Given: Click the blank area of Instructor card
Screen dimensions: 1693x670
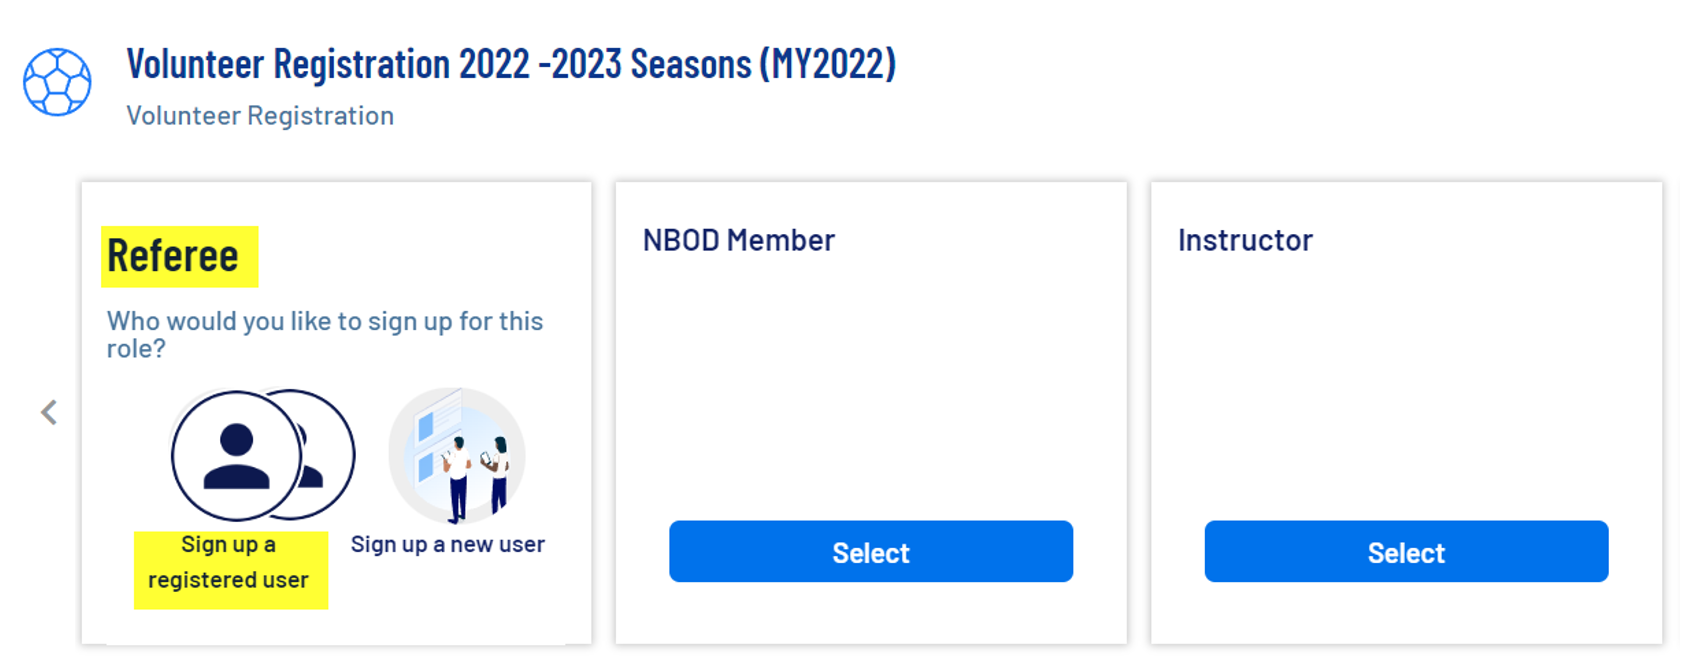Looking at the screenshot, I should (x=1405, y=380).
